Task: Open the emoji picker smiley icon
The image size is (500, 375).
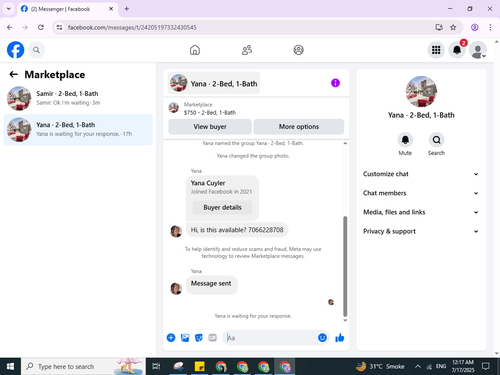Action: click(x=322, y=338)
